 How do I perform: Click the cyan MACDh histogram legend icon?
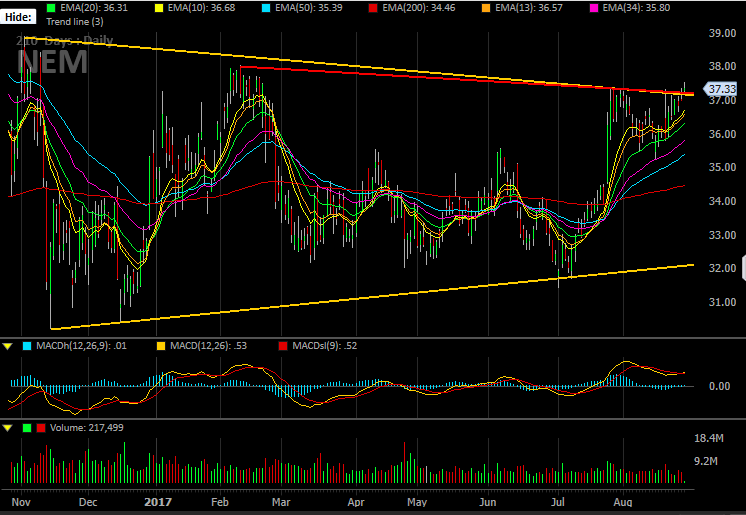coord(27,346)
